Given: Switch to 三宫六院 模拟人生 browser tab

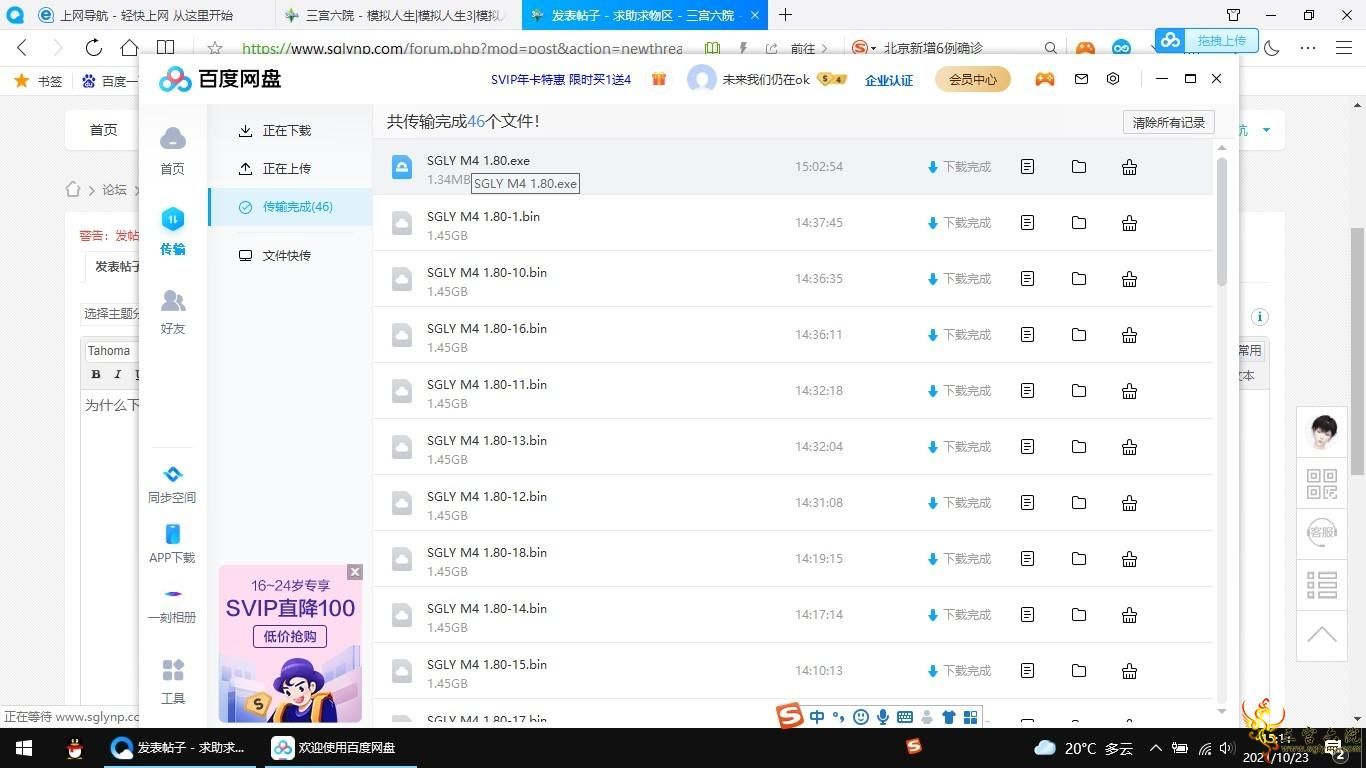Looking at the screenshot, I should tap(398, 15).
